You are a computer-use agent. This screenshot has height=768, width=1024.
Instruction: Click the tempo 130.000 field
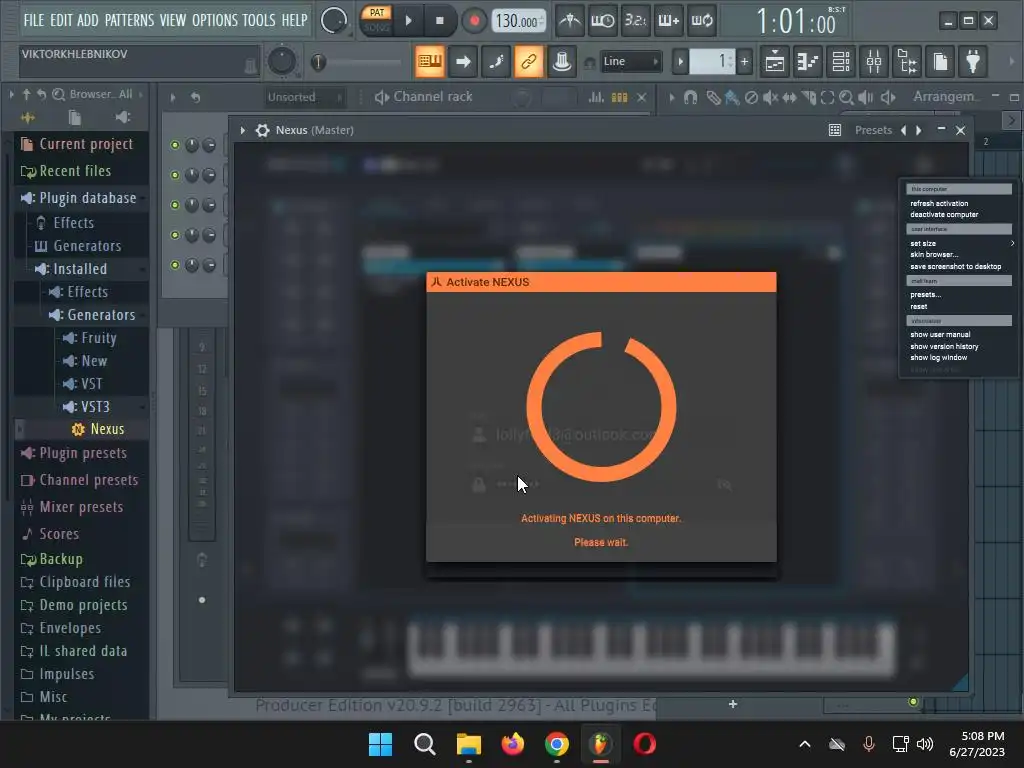(x=518, y=21)
